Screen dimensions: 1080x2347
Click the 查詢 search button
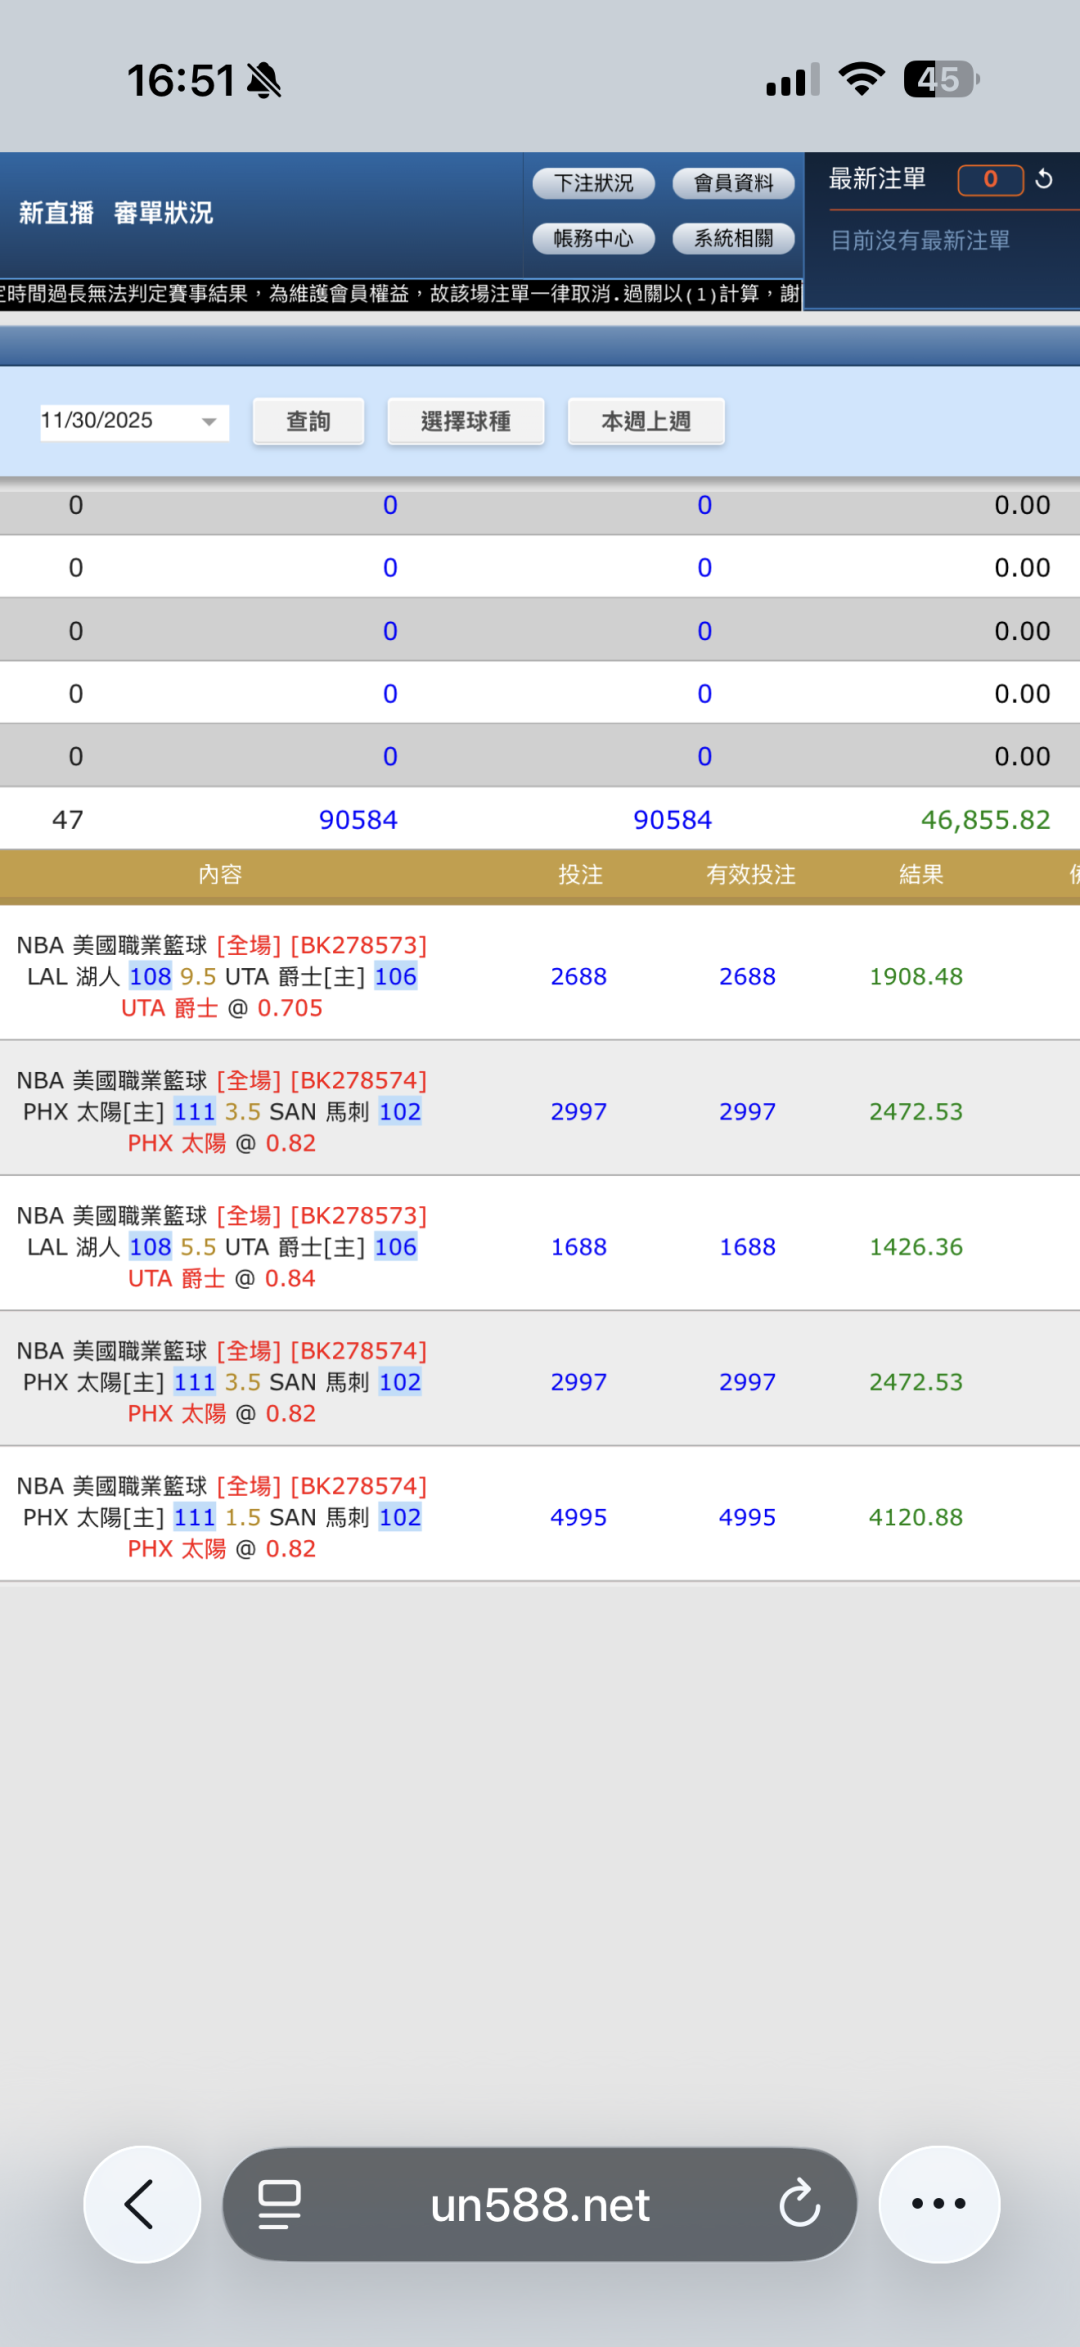coord(308,421)
